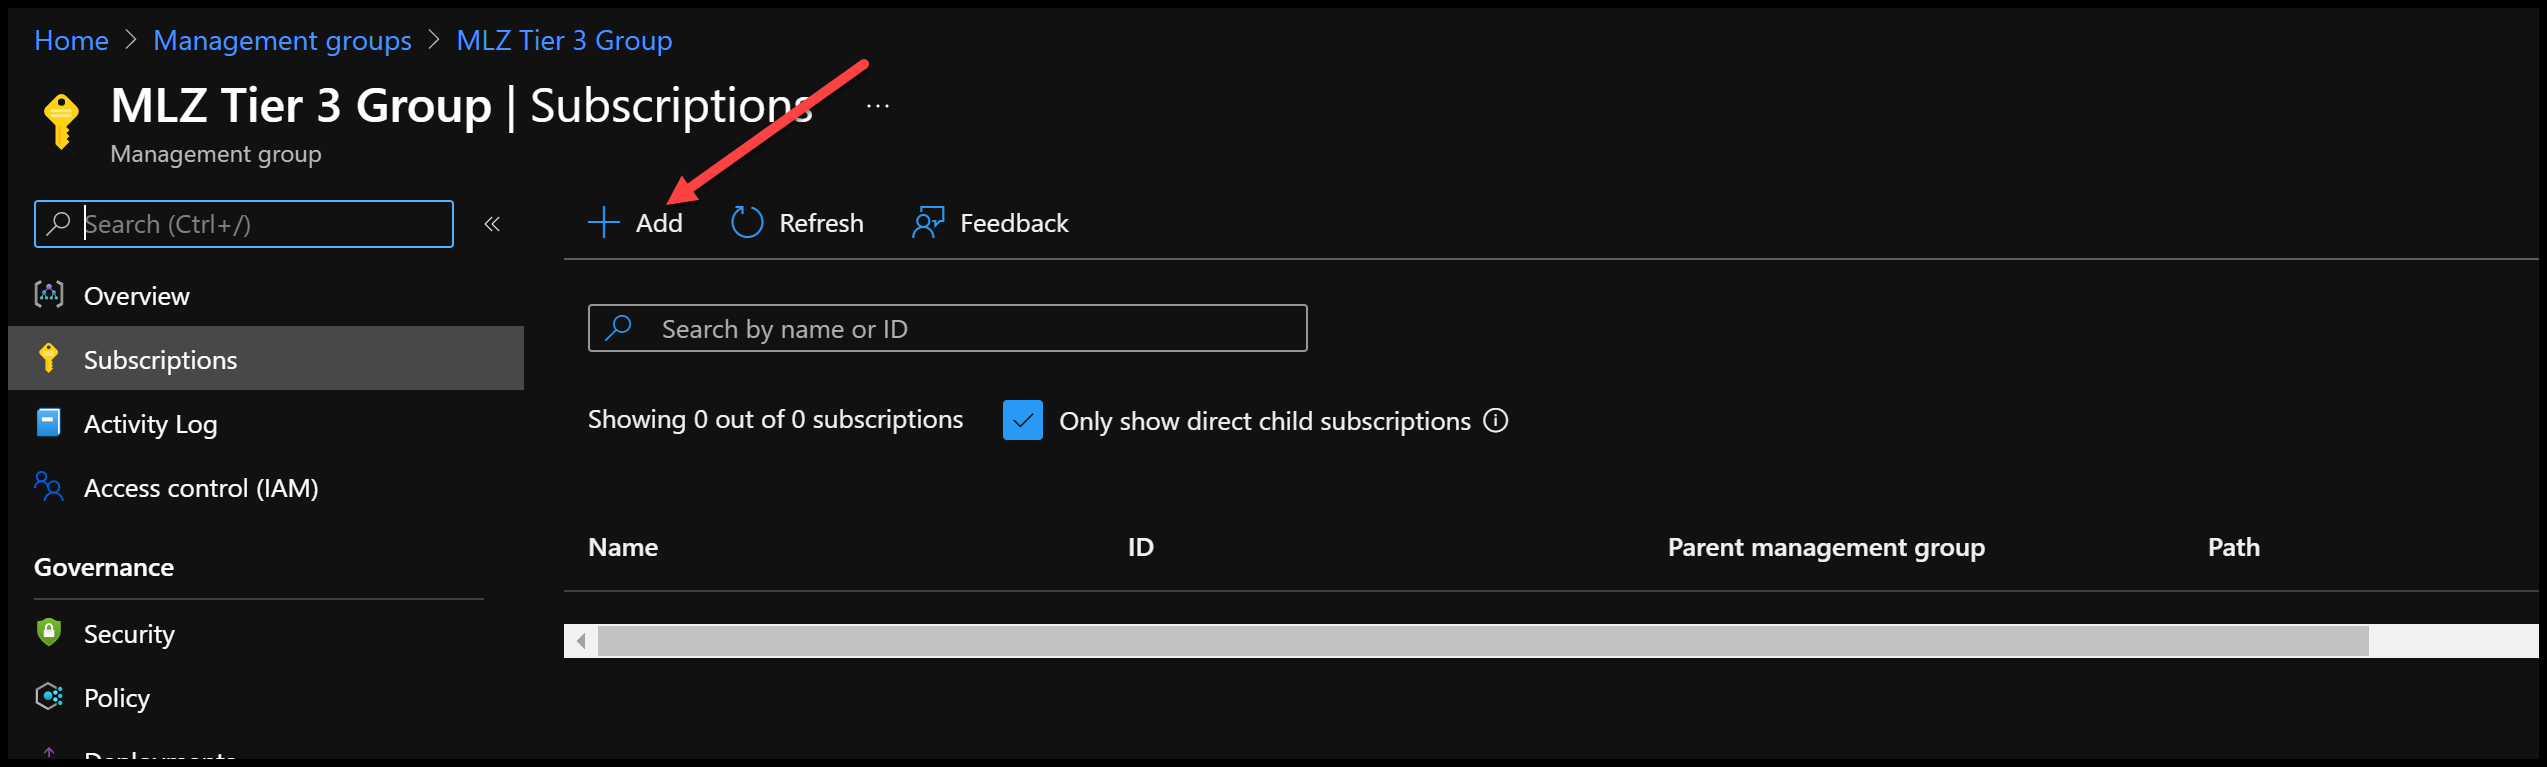Viewport: 2547px width, 767px height.
Task: Click the magnifier icon in subscription search
Action: (619, 328)
